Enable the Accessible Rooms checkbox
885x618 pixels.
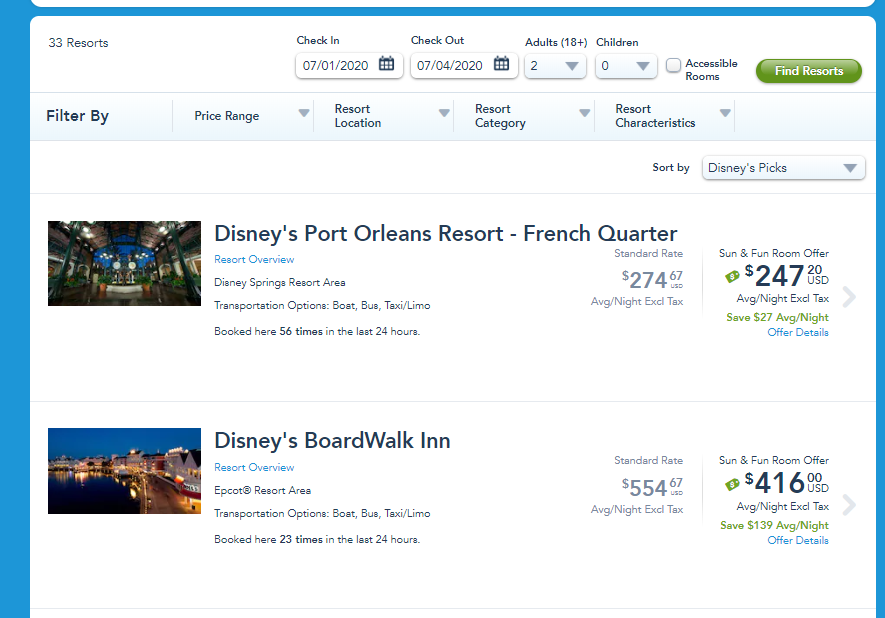click(x=674, y=65)
